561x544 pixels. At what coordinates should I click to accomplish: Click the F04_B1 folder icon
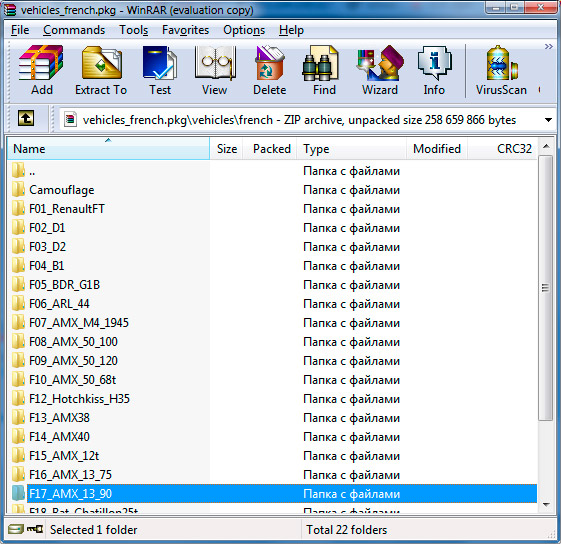click(18, 266)
